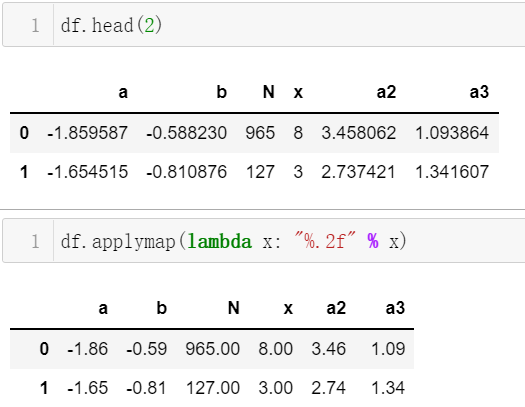Click value -1.859587 in first table
Screen dimensions: 525x407
(87, 133)
